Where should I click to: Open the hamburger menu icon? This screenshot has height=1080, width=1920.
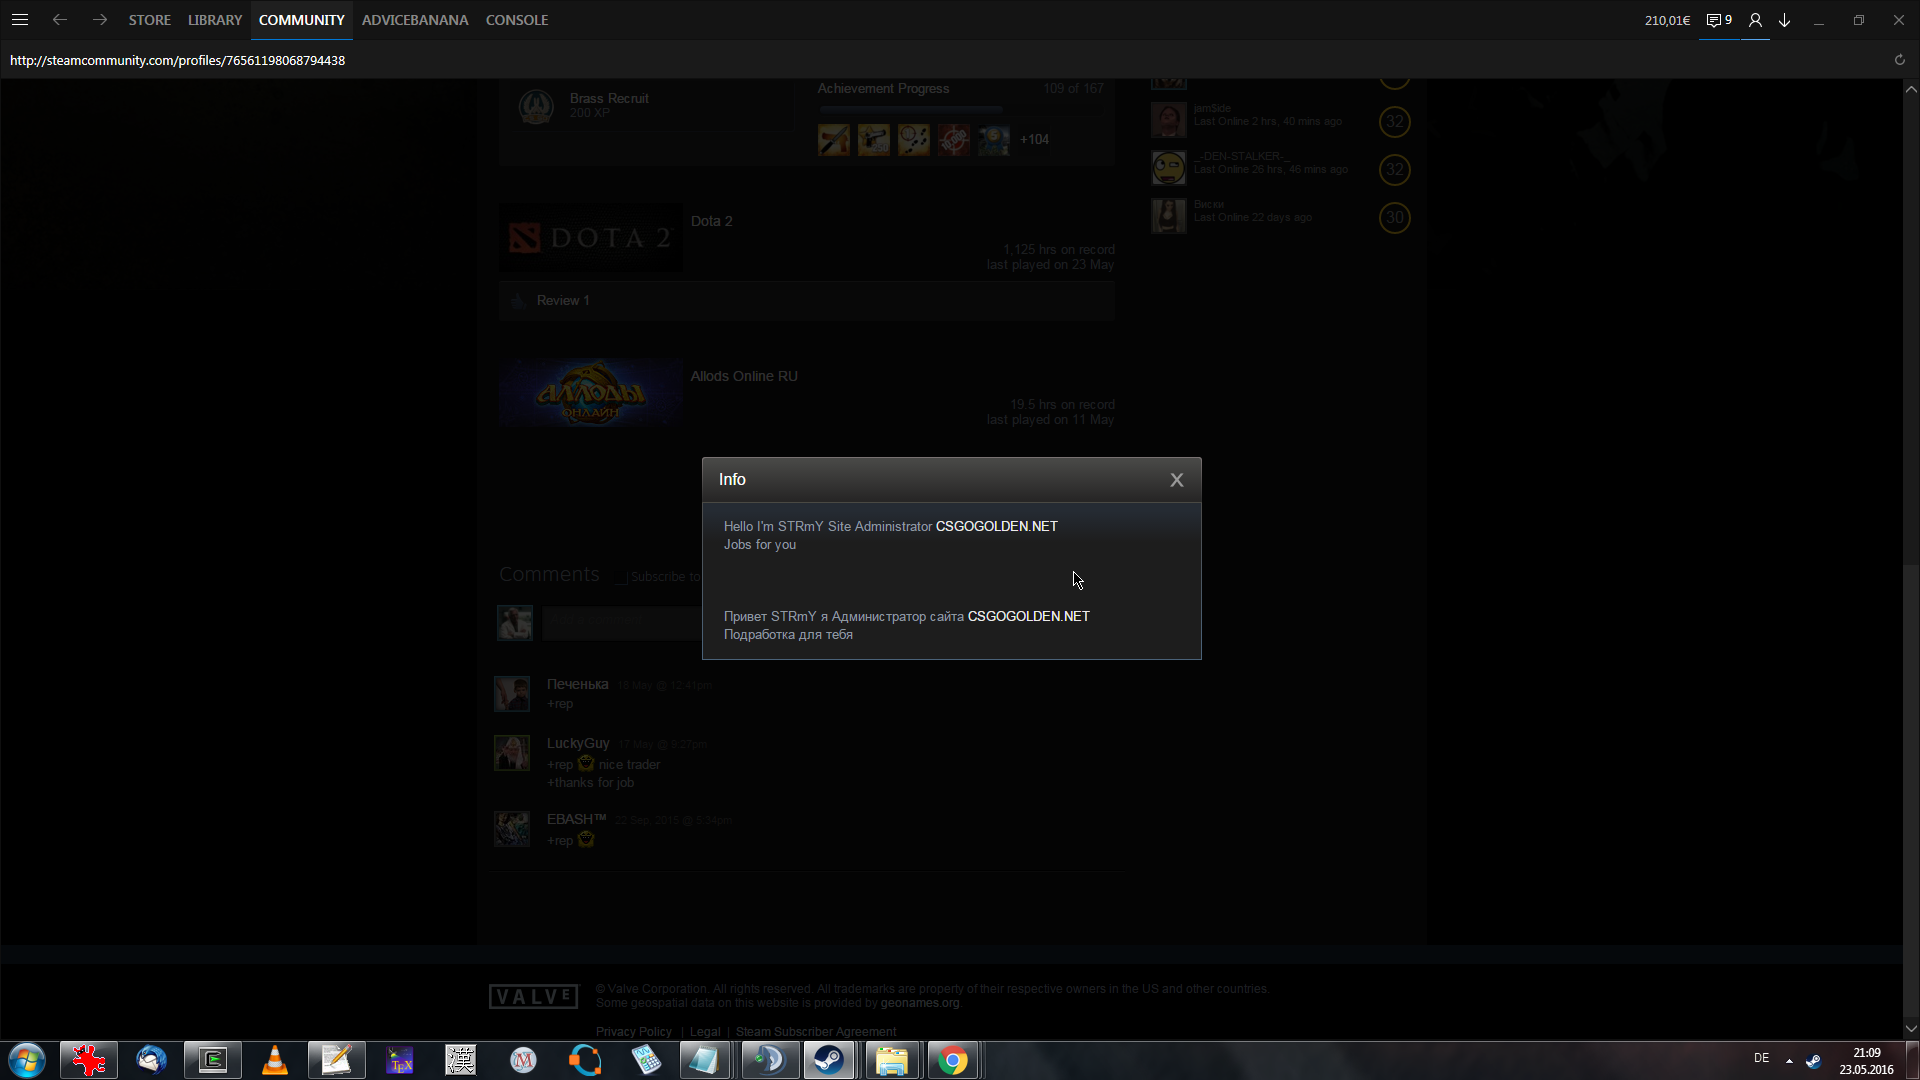coord(20,20)
